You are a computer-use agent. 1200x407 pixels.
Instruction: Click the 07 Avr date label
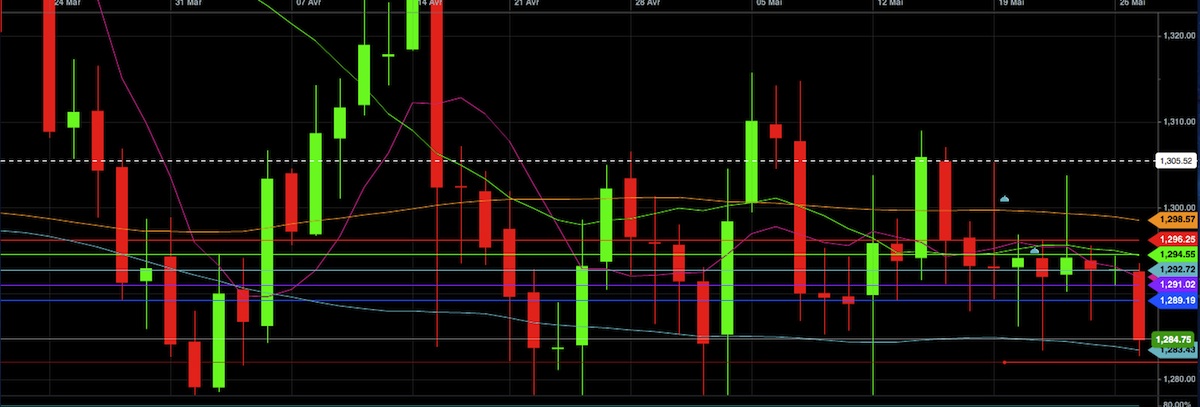(308, 4)
